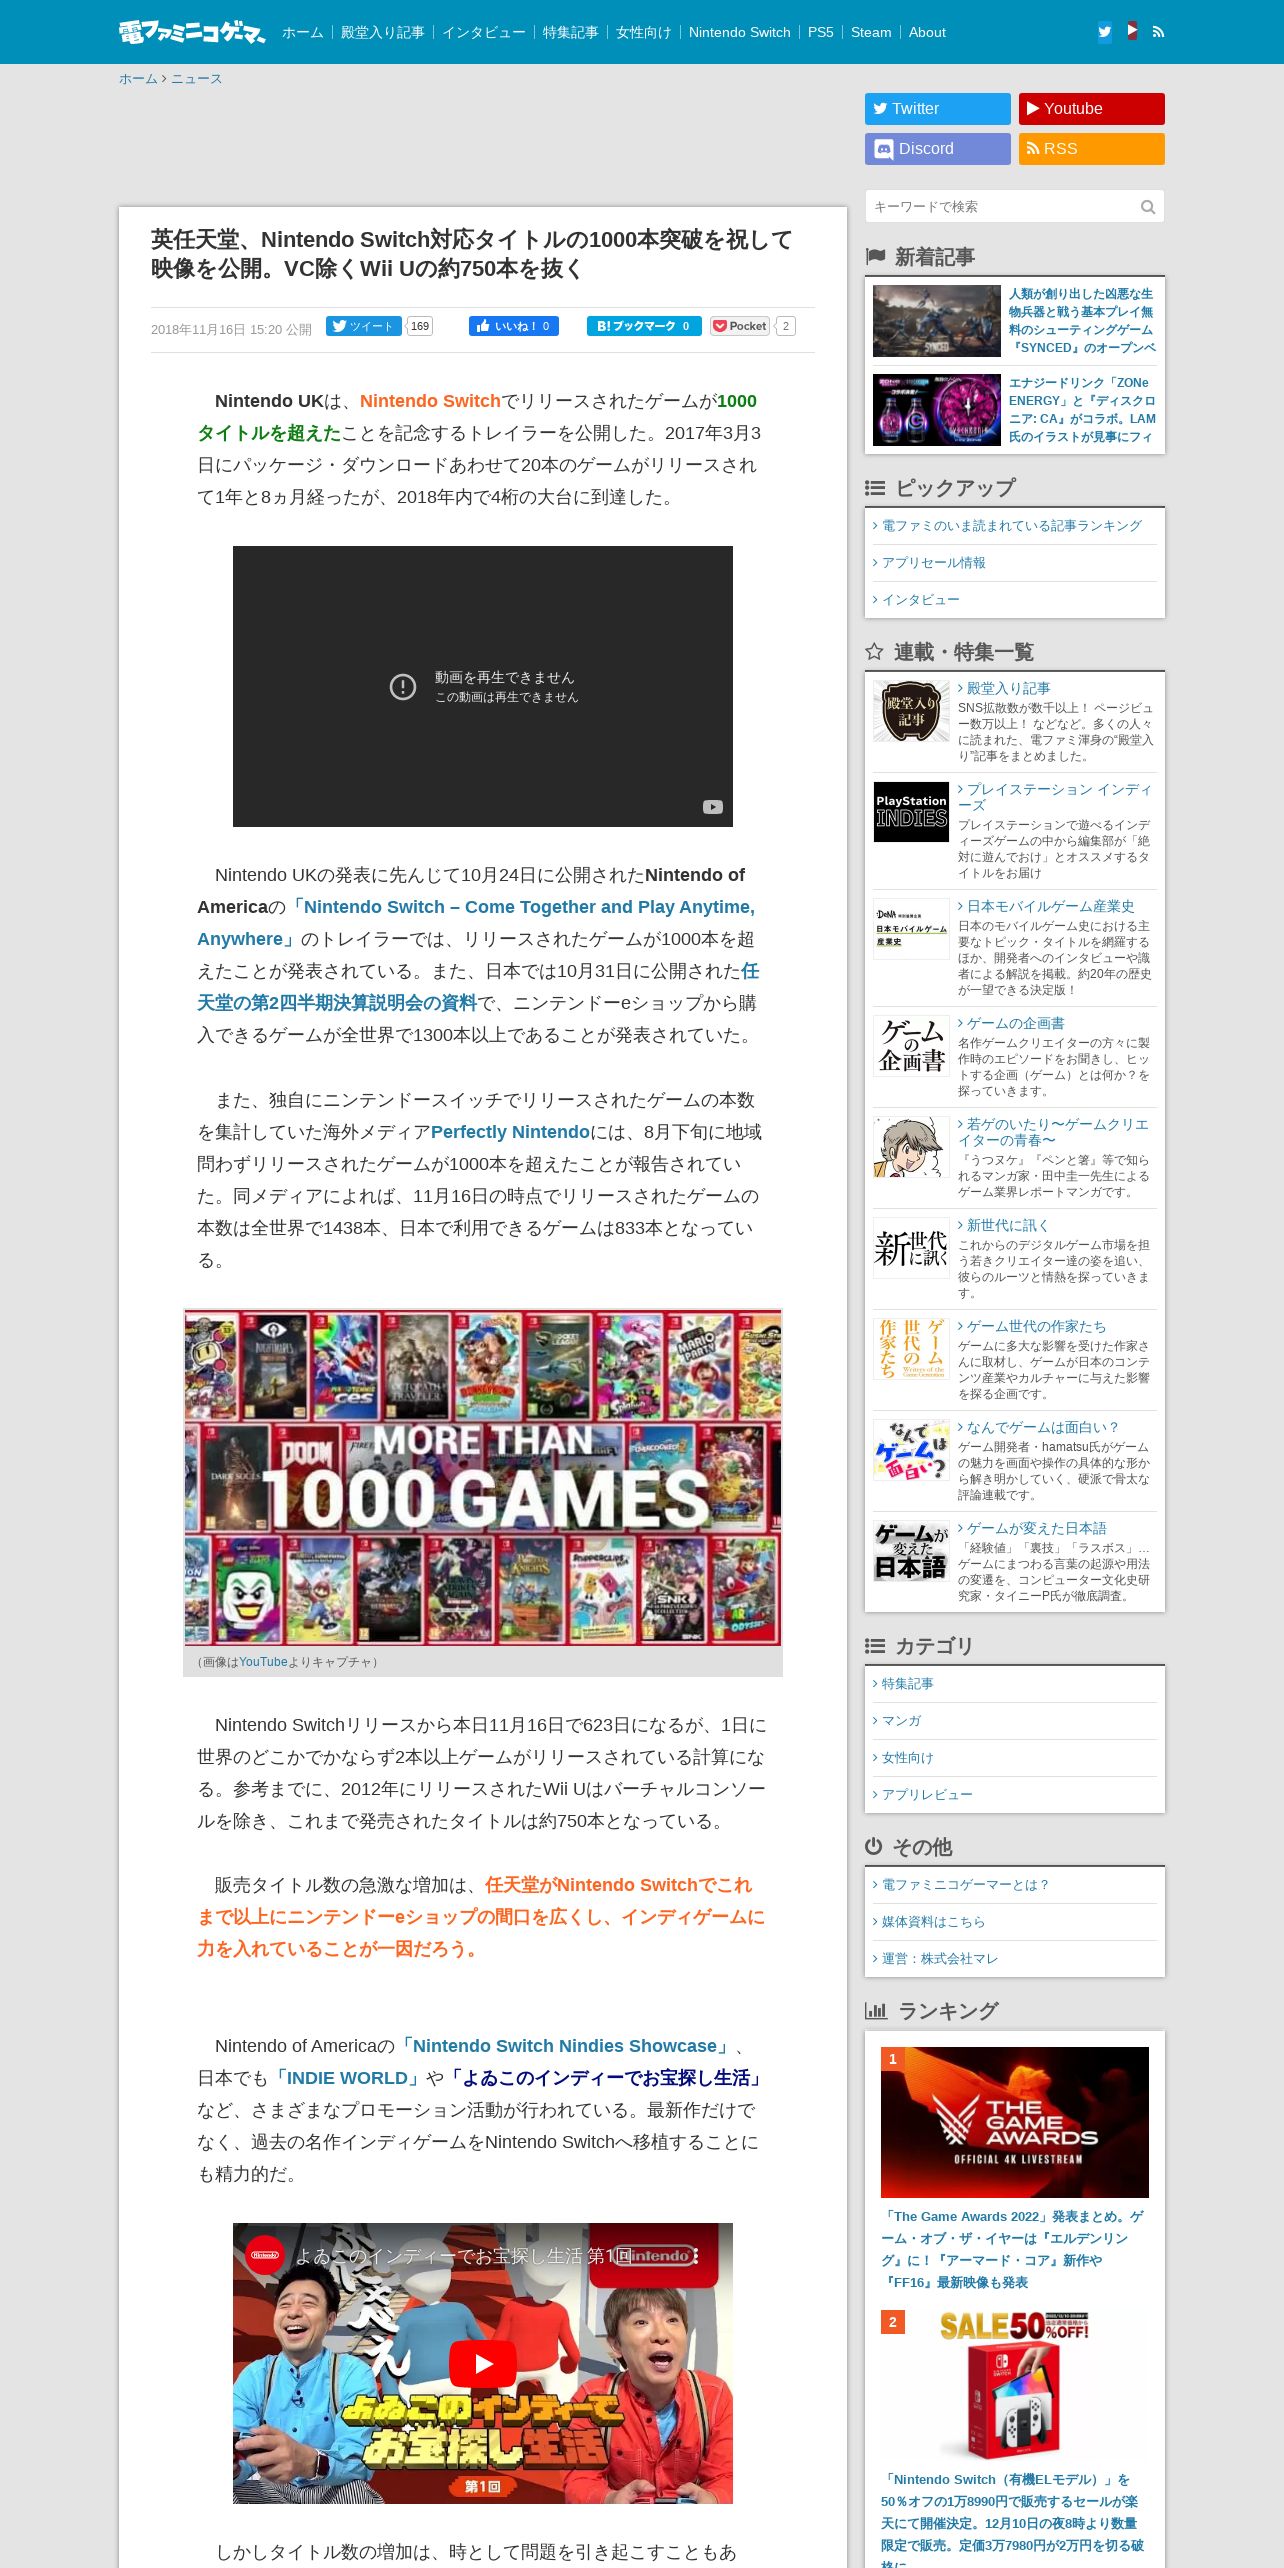Open the Nintendo Switch Nindies Showcase link
The image size is (1284, 2568).
564,2046
